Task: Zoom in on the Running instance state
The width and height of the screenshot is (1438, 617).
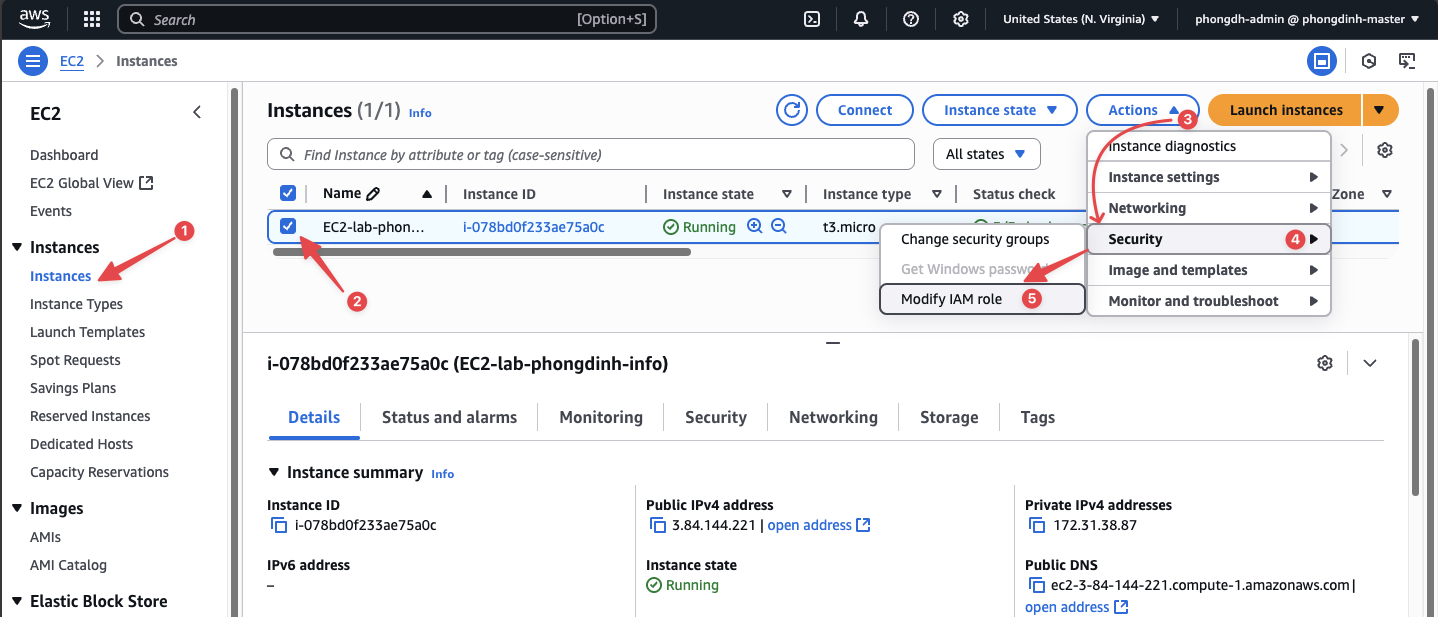Action: (x=755, y=227)
